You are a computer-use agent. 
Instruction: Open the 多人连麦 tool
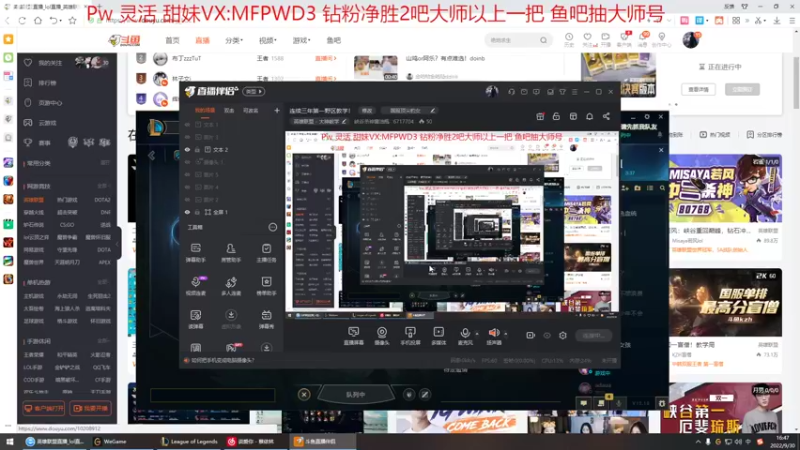tap(231, 286)
